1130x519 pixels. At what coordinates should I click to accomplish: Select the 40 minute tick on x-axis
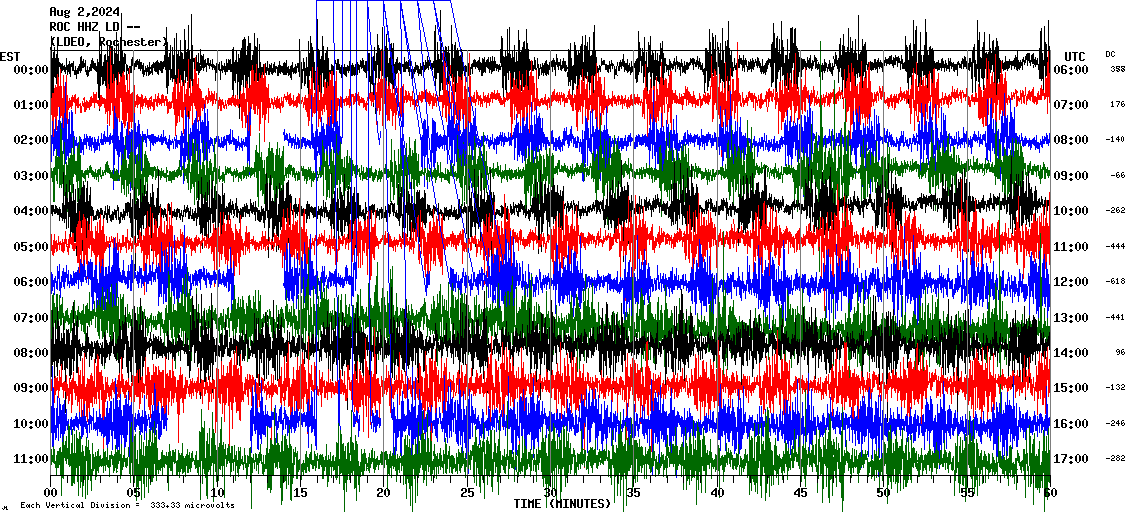pyautogui.click(x=717, y=493)
